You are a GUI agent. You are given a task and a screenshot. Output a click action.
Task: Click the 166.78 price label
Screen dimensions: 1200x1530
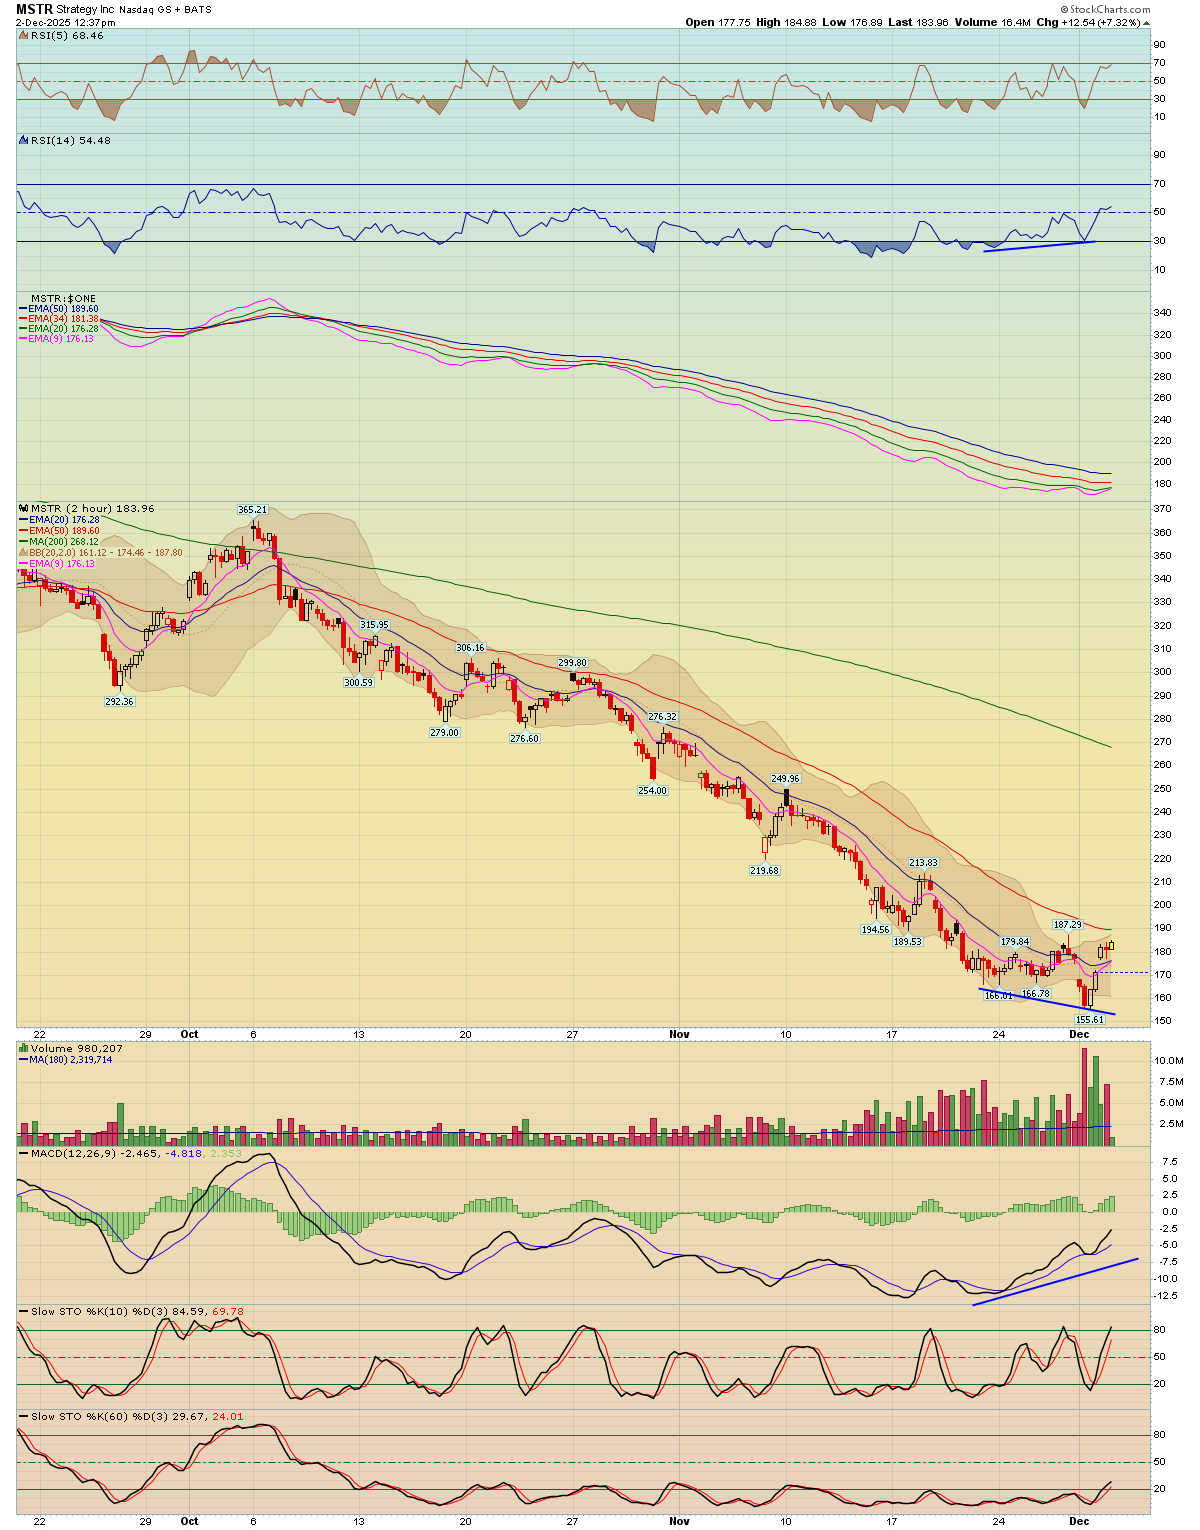pyautogui.click(x=1035, y=993)
